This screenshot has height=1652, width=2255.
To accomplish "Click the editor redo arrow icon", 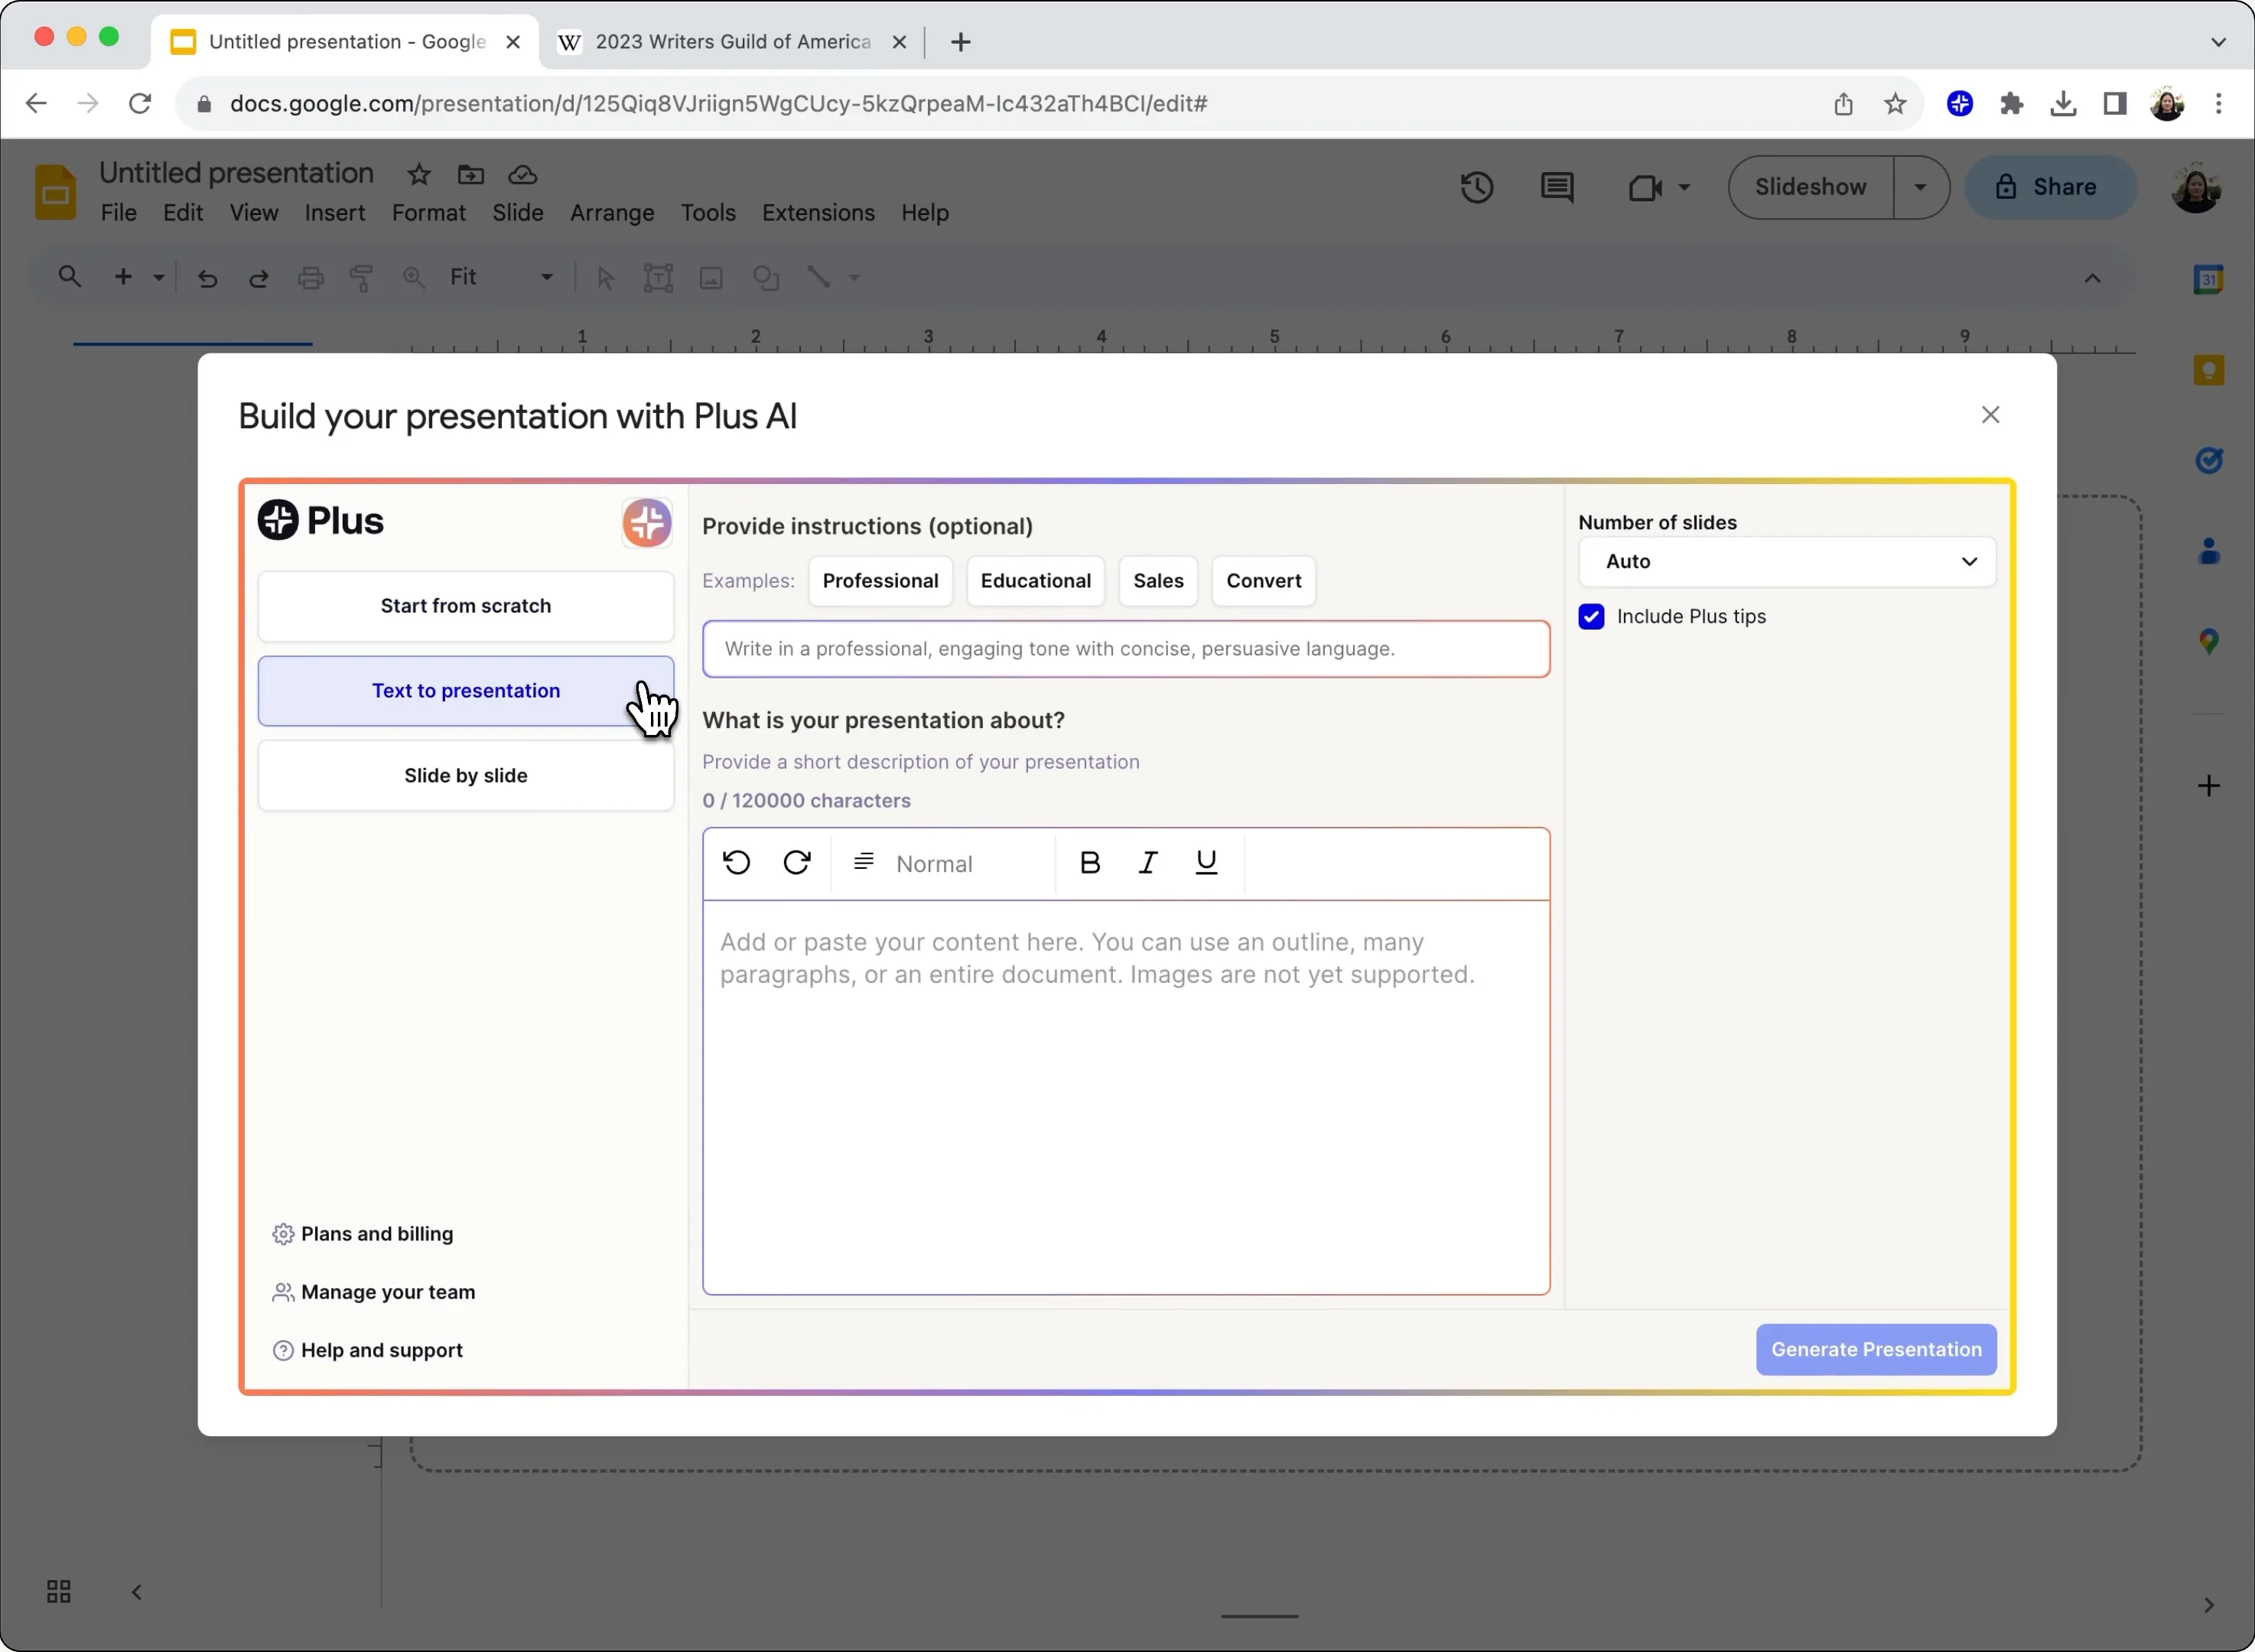I will (x=796, y=863).
